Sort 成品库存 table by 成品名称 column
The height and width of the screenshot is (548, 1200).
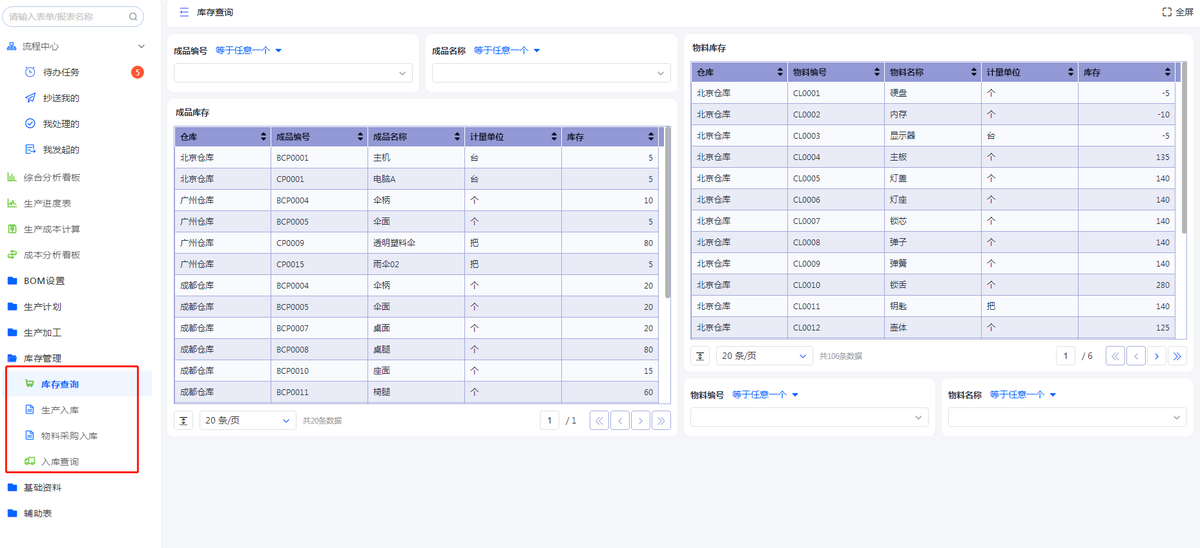point(457,137)
